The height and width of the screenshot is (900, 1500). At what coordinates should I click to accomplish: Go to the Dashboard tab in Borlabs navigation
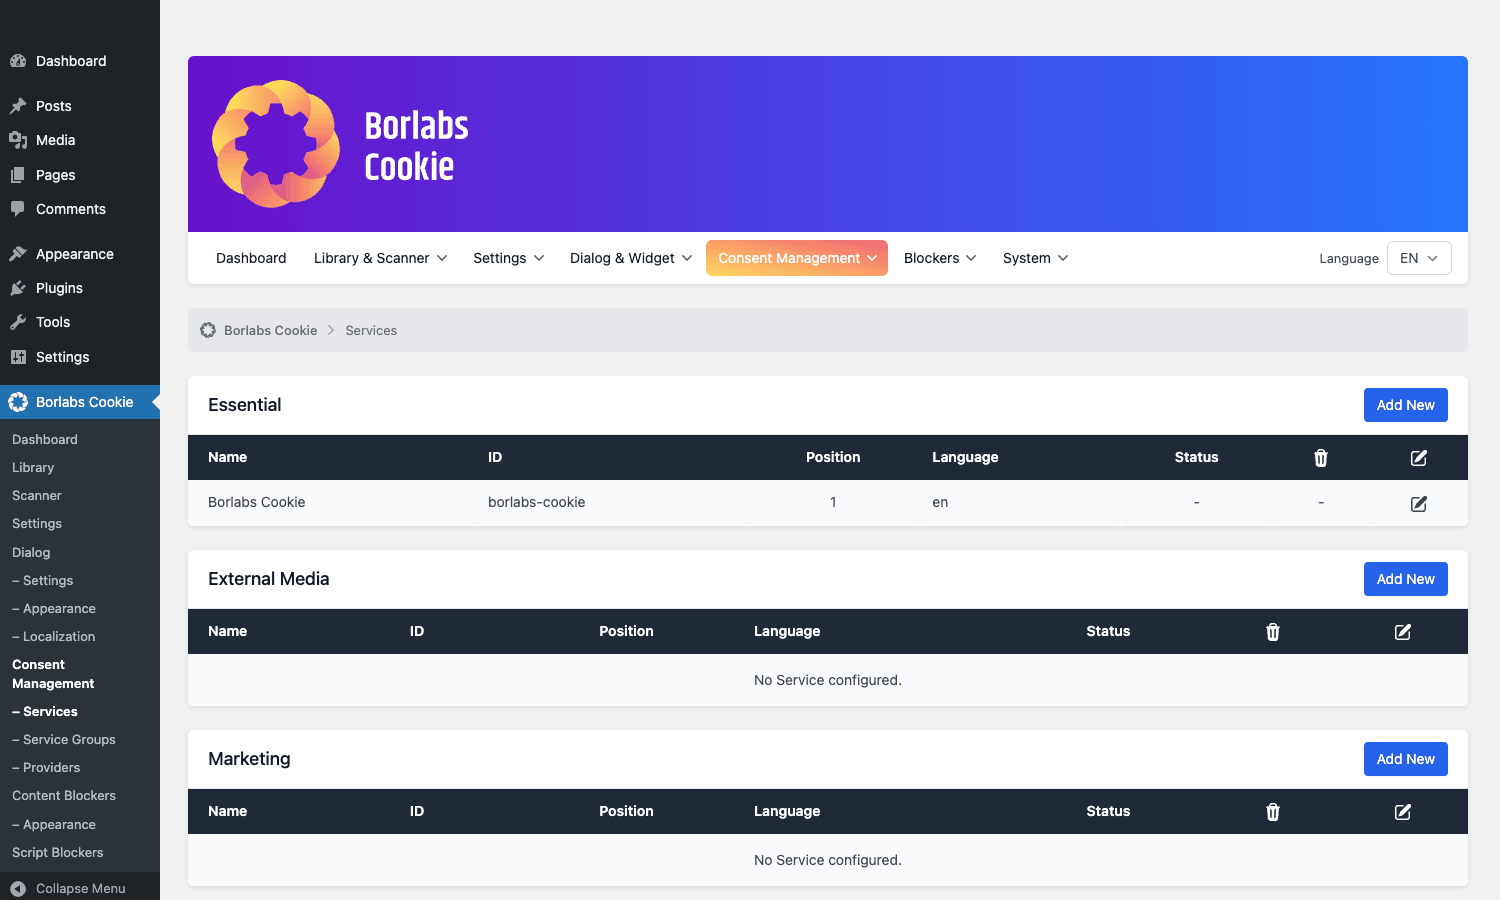pos(251,258)
